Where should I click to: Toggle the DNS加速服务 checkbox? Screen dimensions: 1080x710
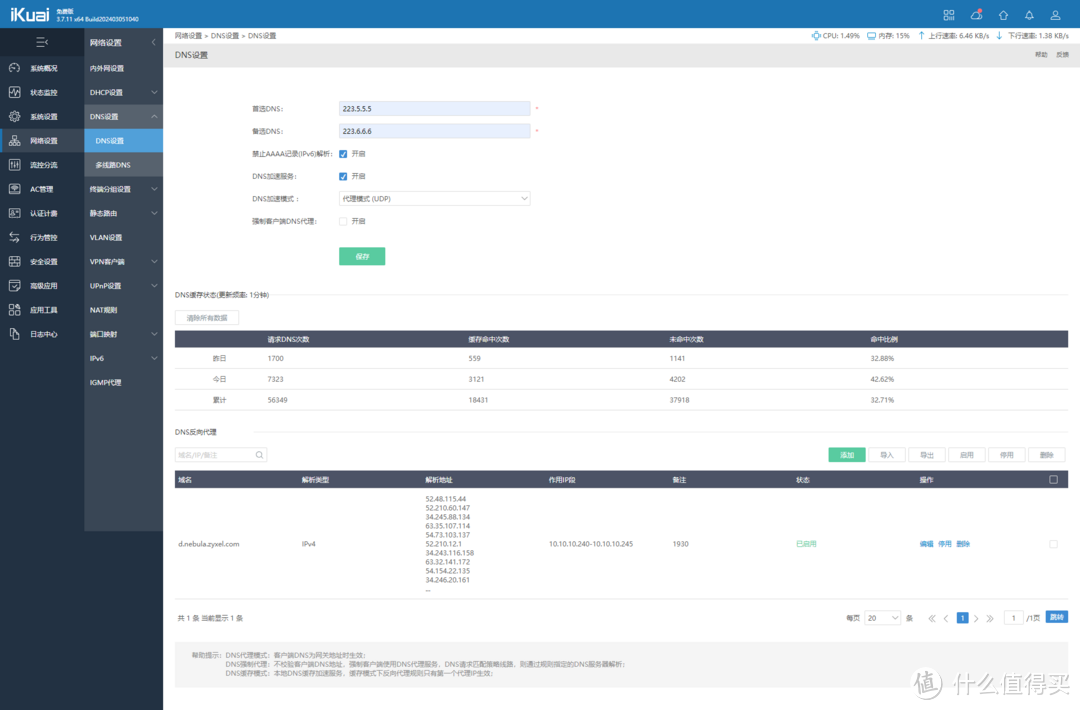click(343, 176)
